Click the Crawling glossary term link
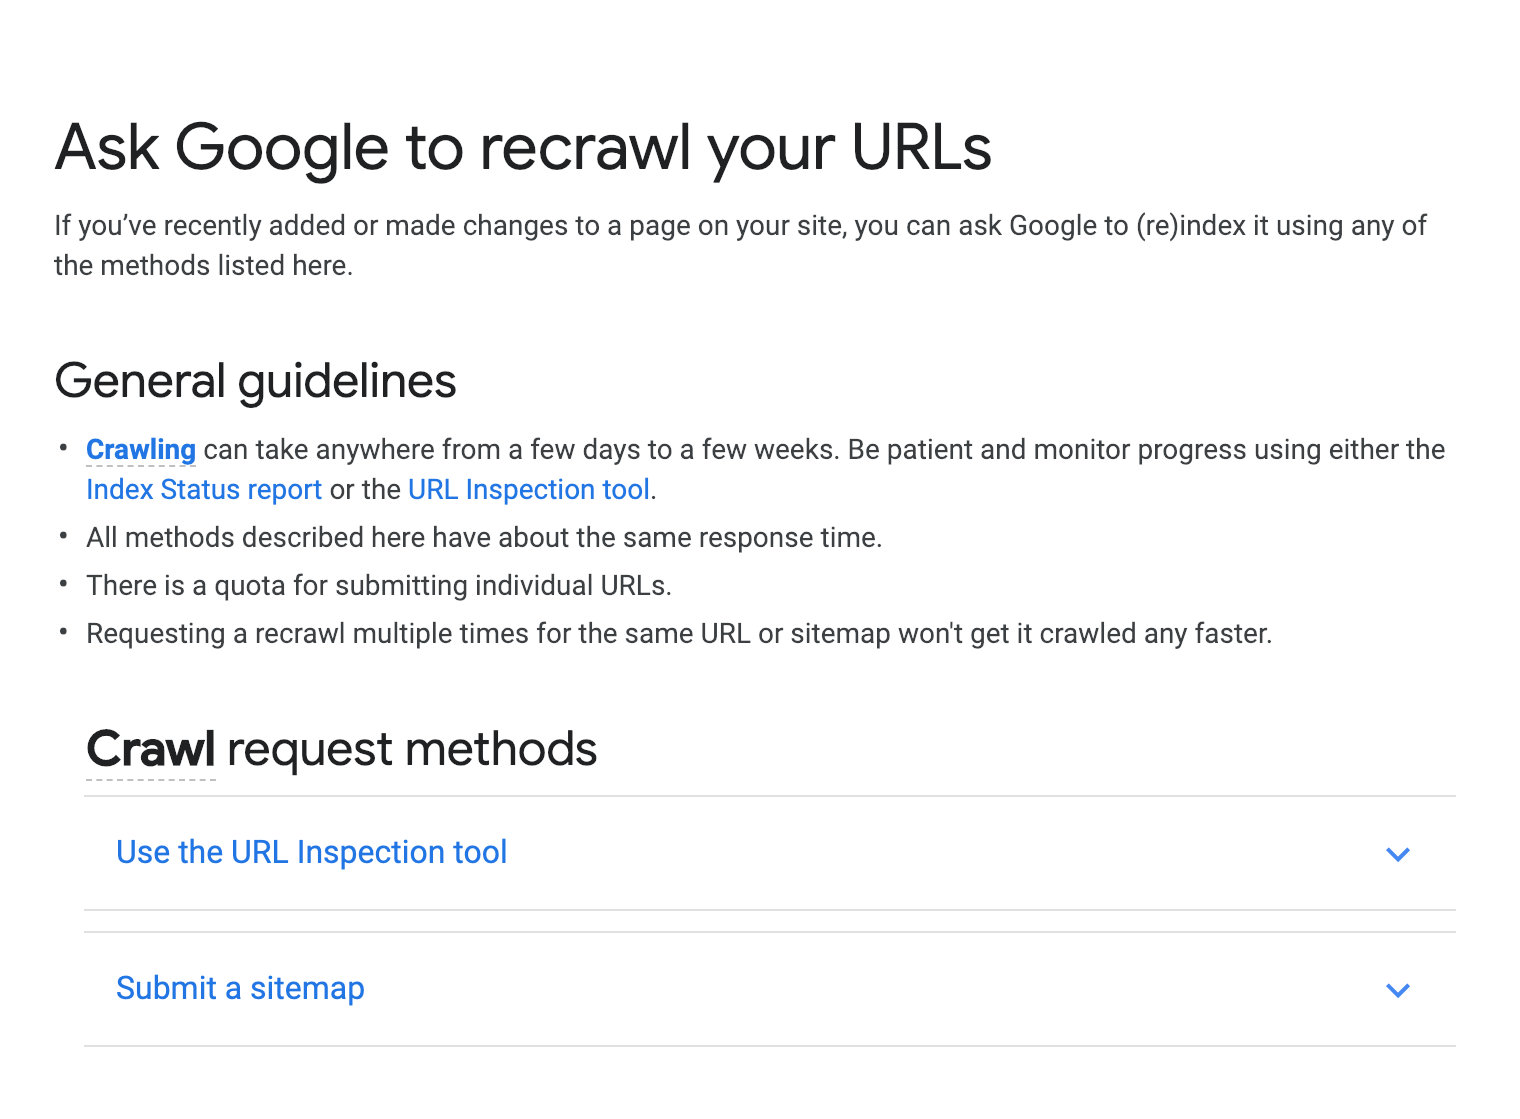Image resolution: width=1520 pixels, height=1119 pixels. (140, 450)
